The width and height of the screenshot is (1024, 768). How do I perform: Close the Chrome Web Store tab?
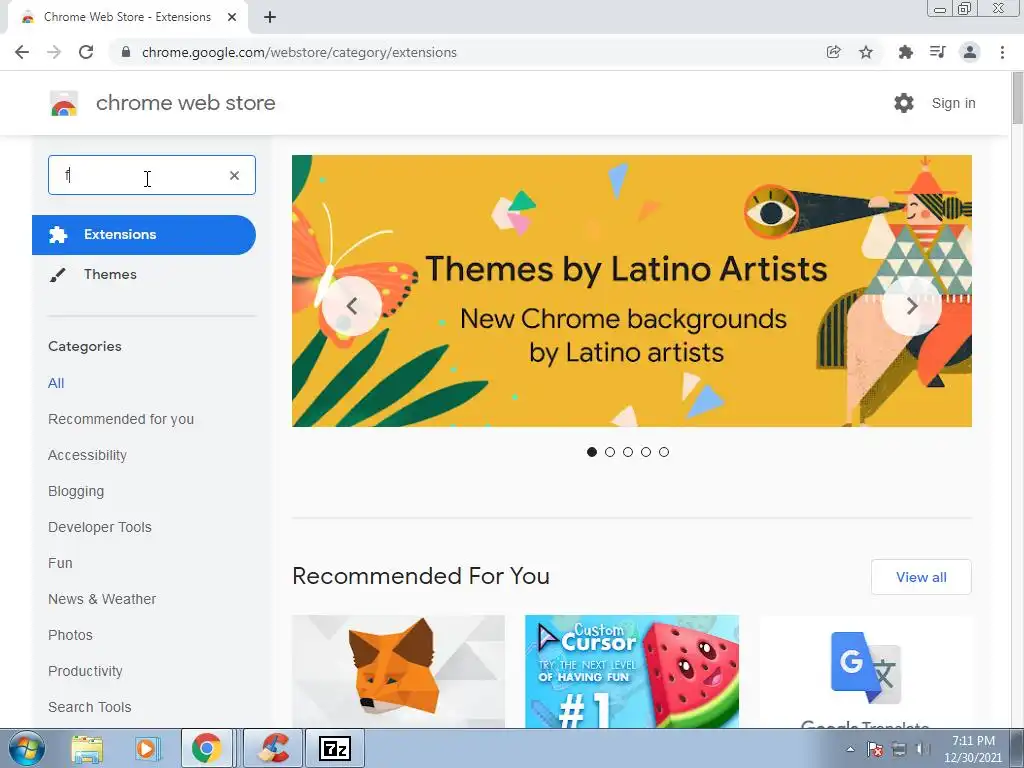click(232, 18)
